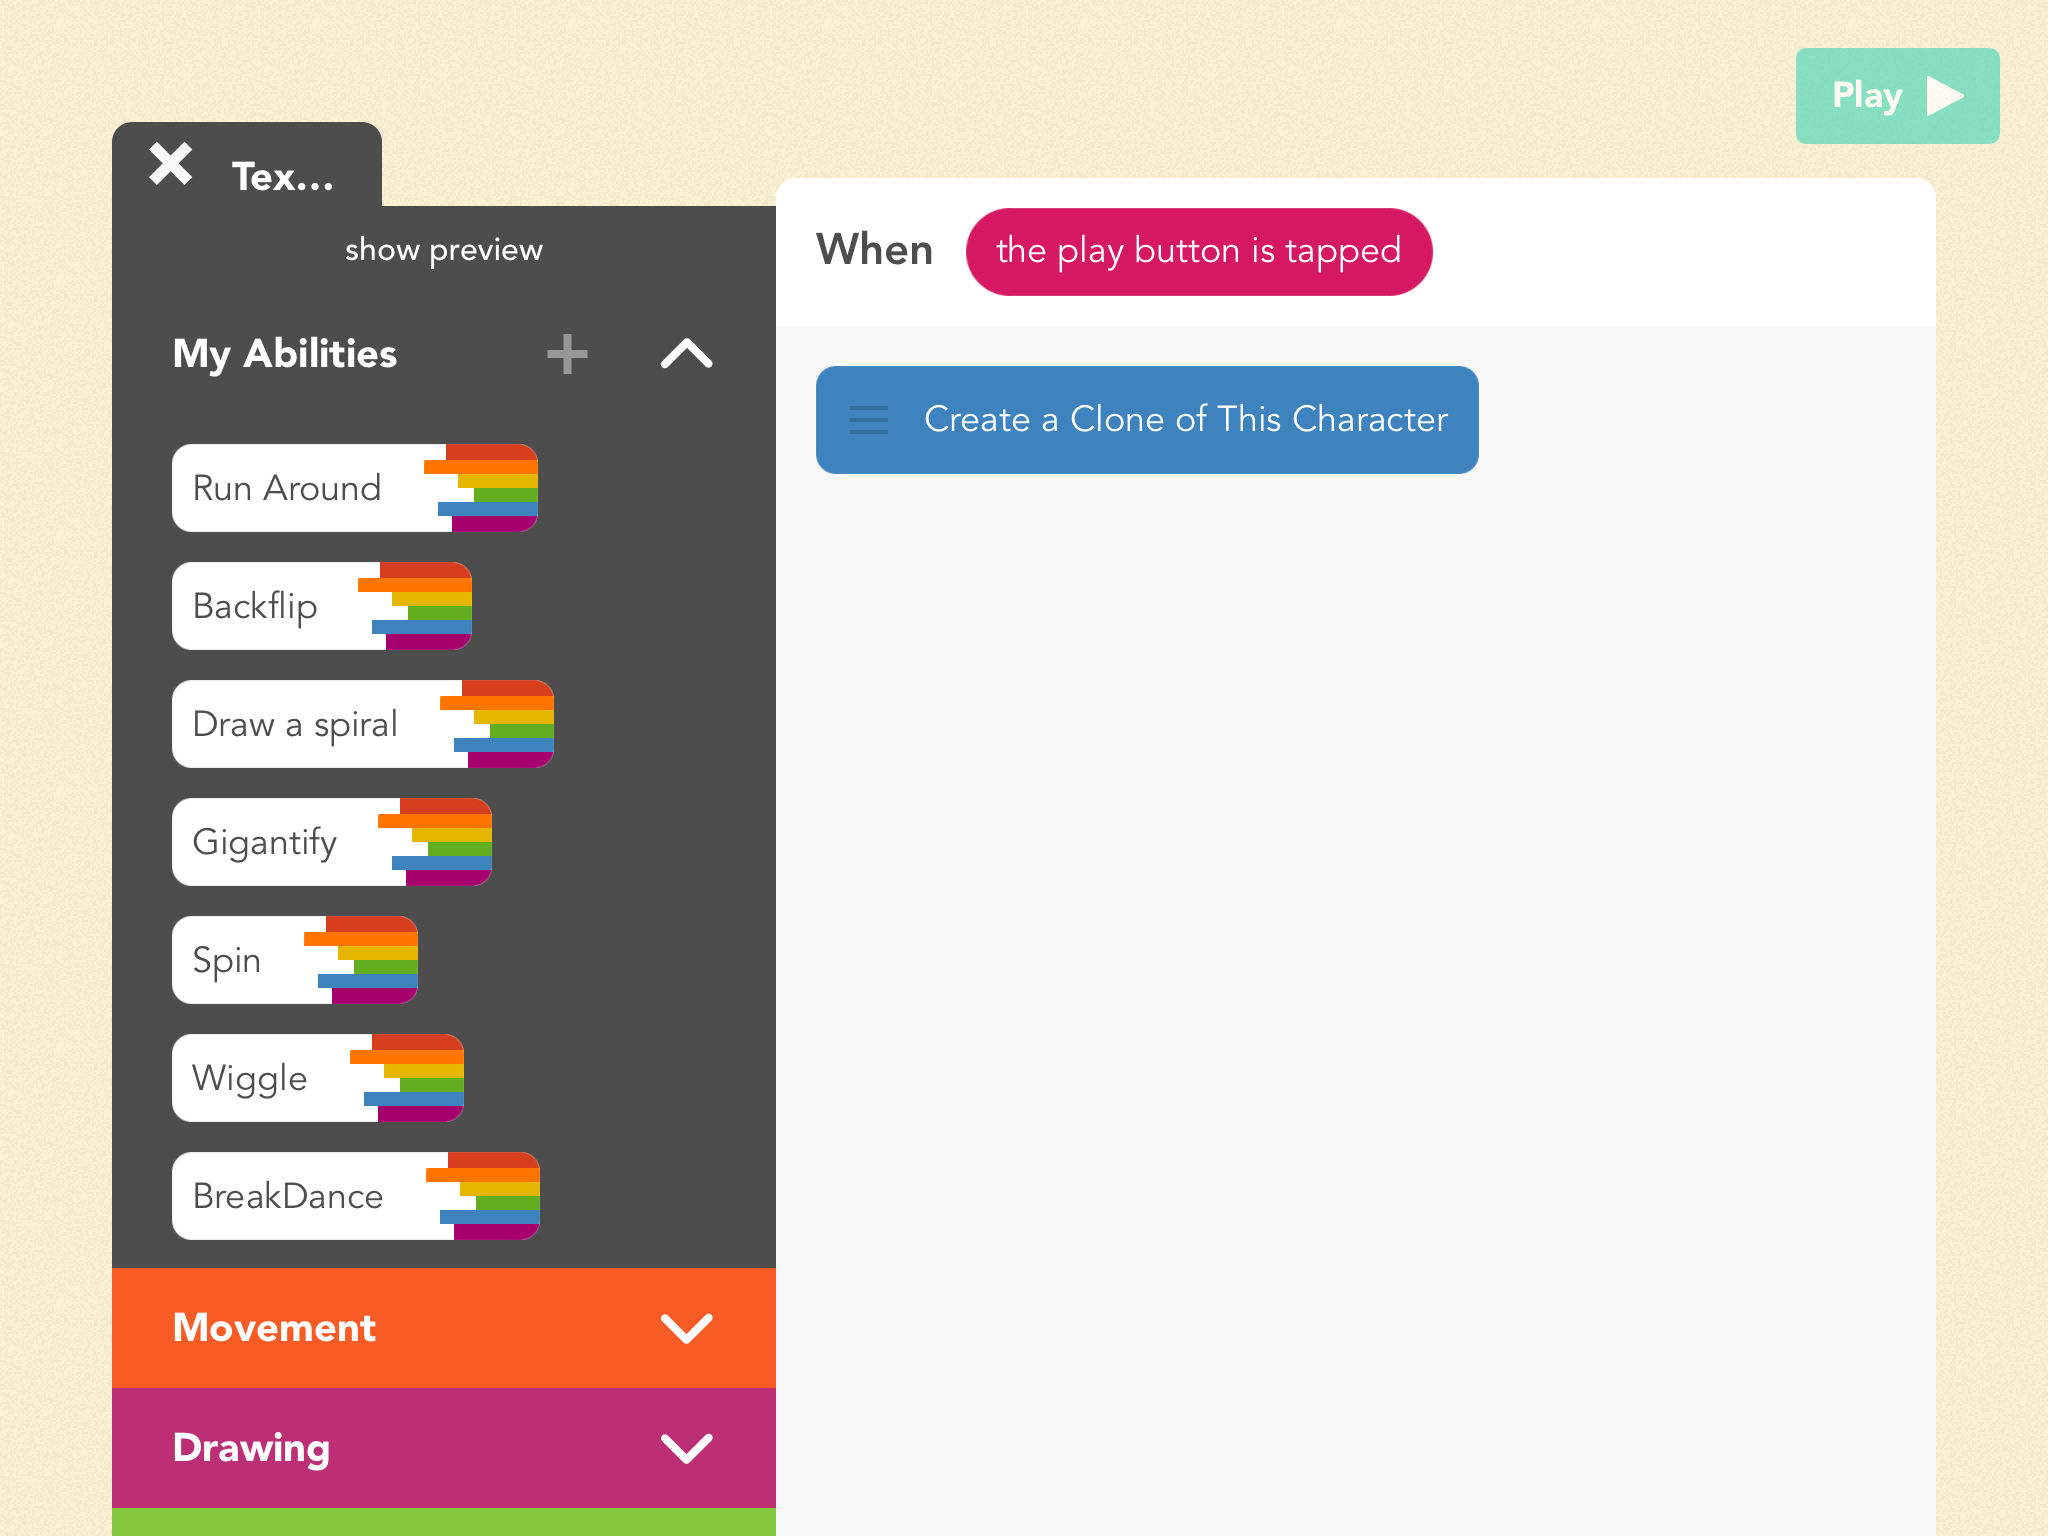Toggle show preview

pyautogui.click(x=443, y=249)
